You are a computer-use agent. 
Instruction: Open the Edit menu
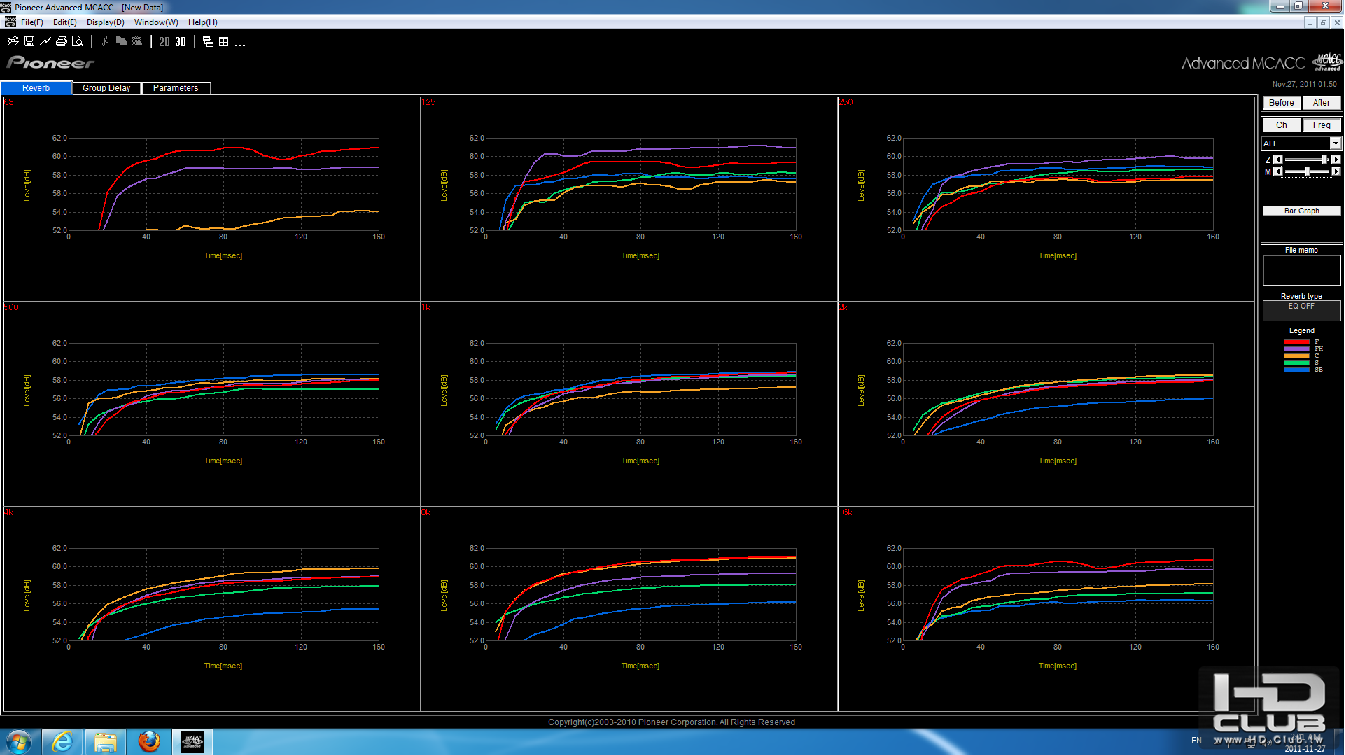65,21
